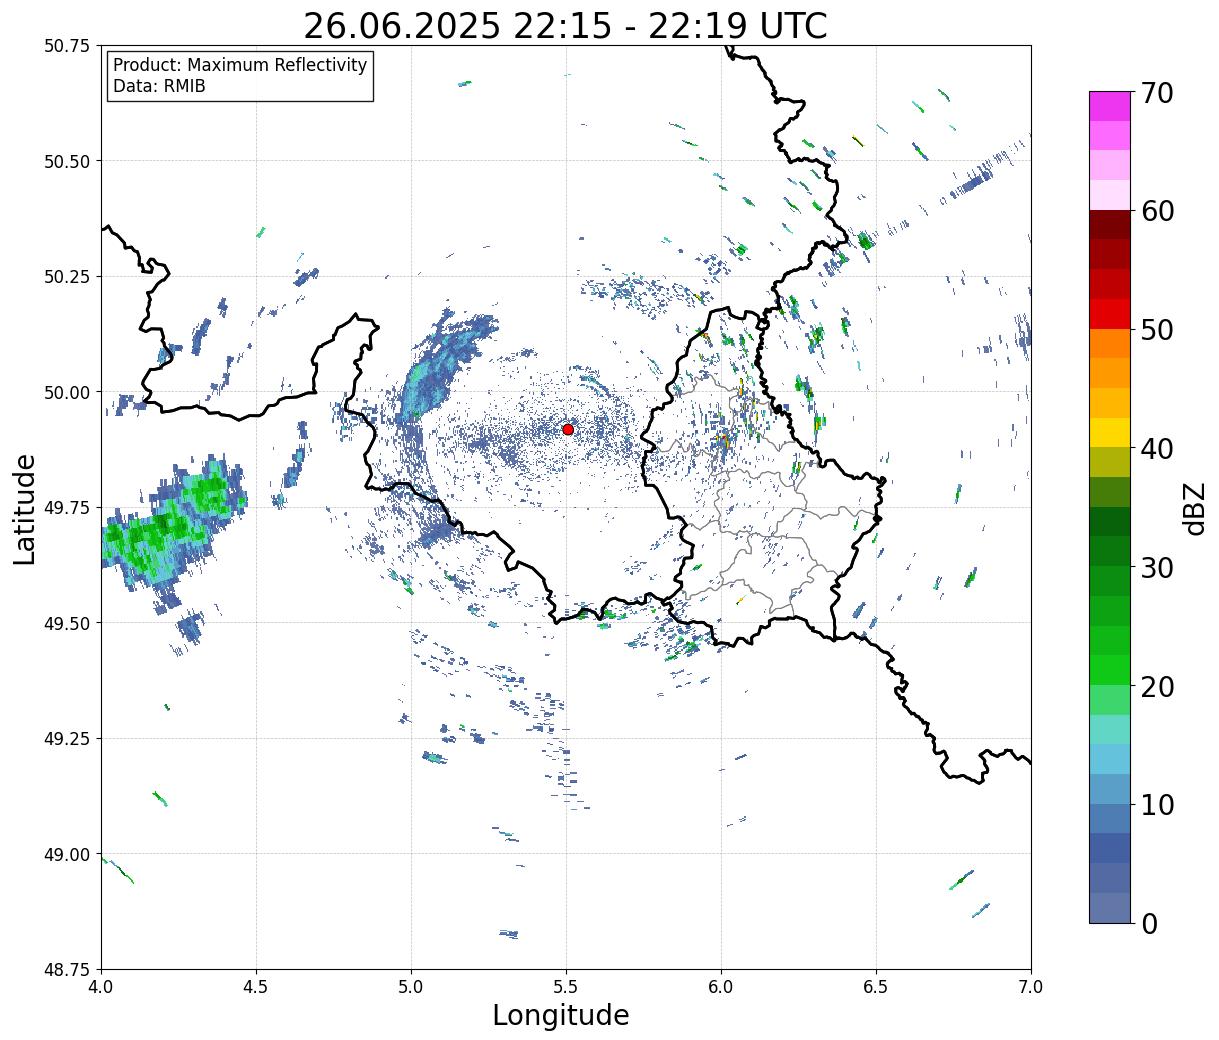Click latitude tick label 49.75
The width and height of the screenshot is (1219, 1040).
click(x=66, y=508)
